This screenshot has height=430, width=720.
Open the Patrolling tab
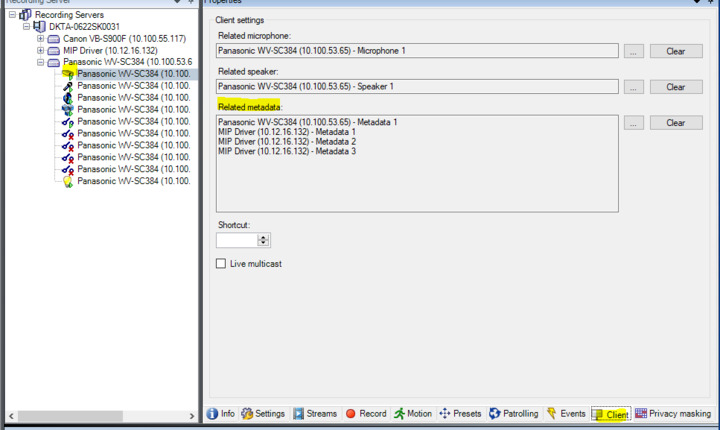click(x=514, y=414)
